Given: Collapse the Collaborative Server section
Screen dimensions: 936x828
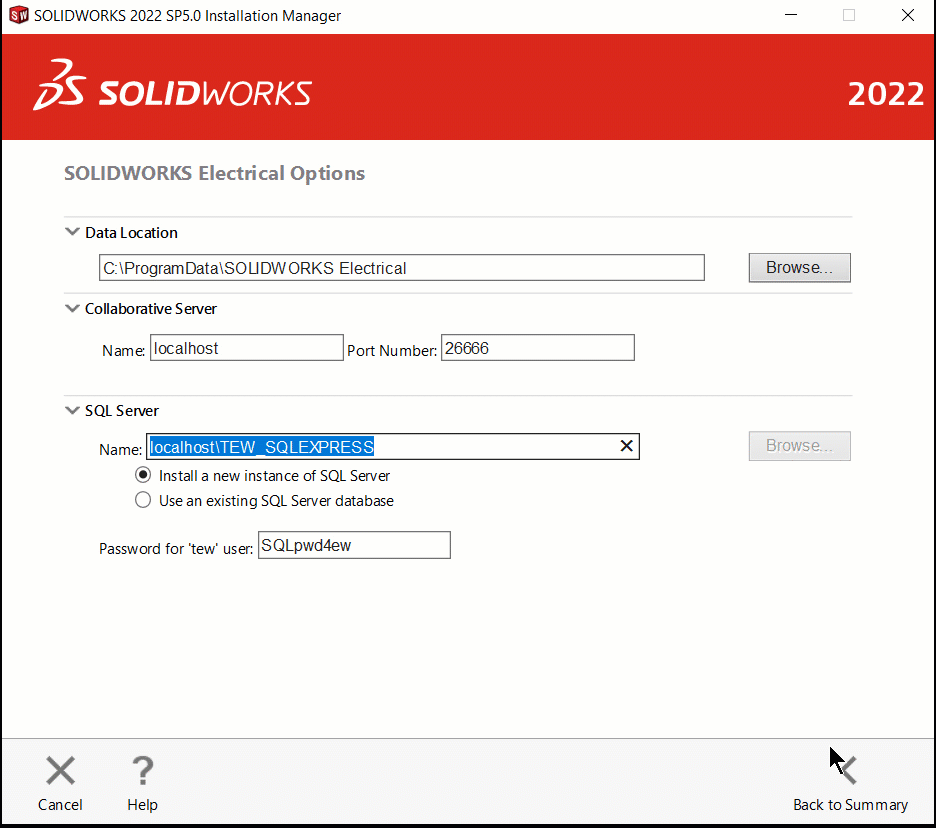Looking at the screenshot, I should click(72, 308).
